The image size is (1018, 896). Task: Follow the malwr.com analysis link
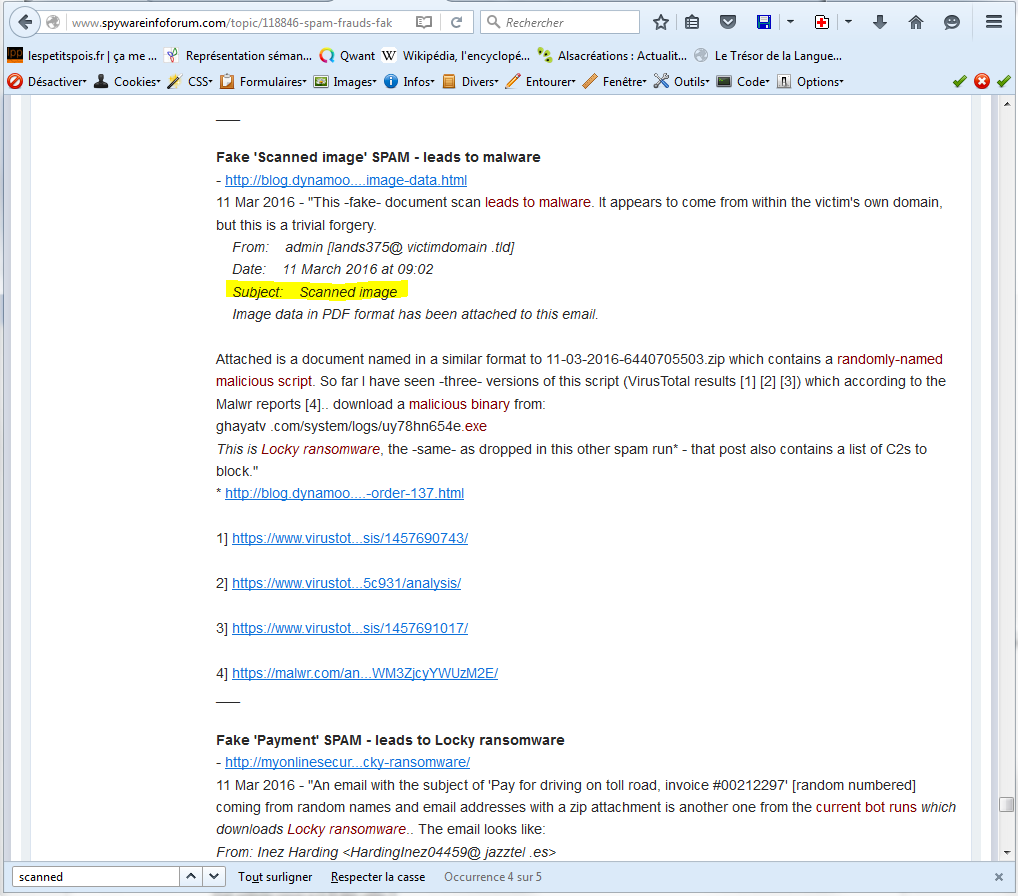(x=365, y=673)
